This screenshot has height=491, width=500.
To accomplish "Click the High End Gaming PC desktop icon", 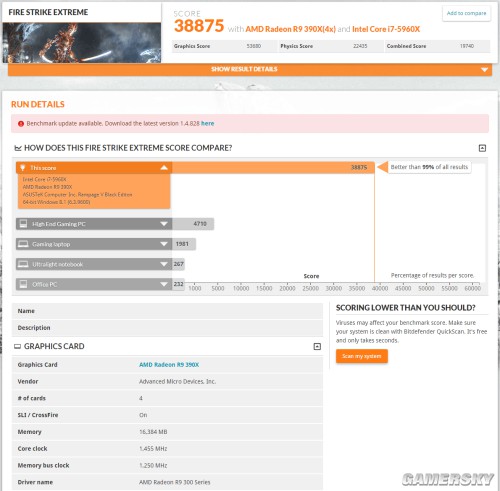I will [x=23, y=224].
